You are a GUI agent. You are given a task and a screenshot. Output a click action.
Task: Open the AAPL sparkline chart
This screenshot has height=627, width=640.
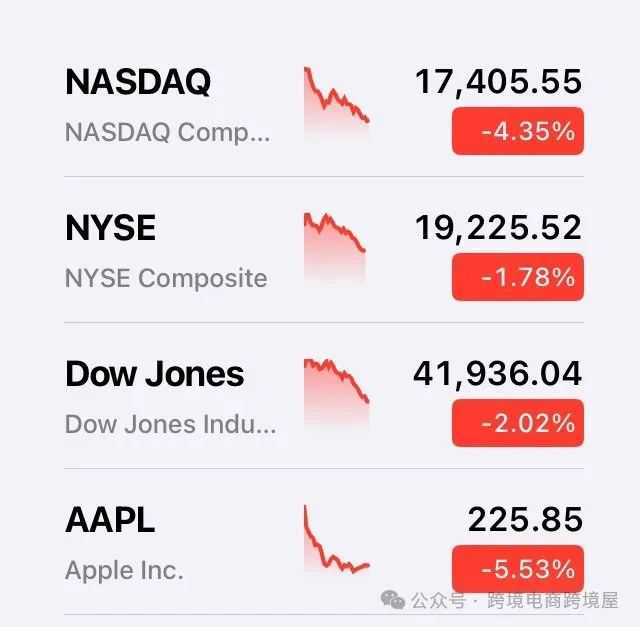pyautogui.click(x=337, y=542)
